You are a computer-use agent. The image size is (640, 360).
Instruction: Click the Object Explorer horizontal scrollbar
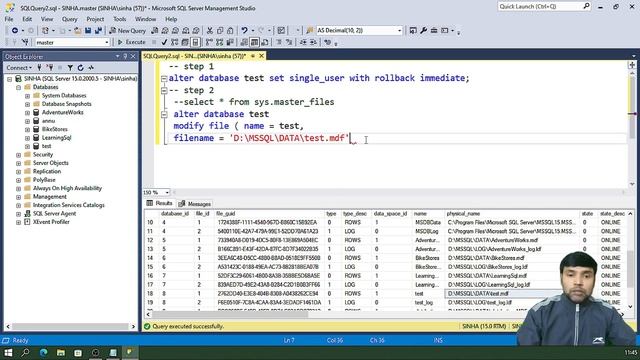70,327
